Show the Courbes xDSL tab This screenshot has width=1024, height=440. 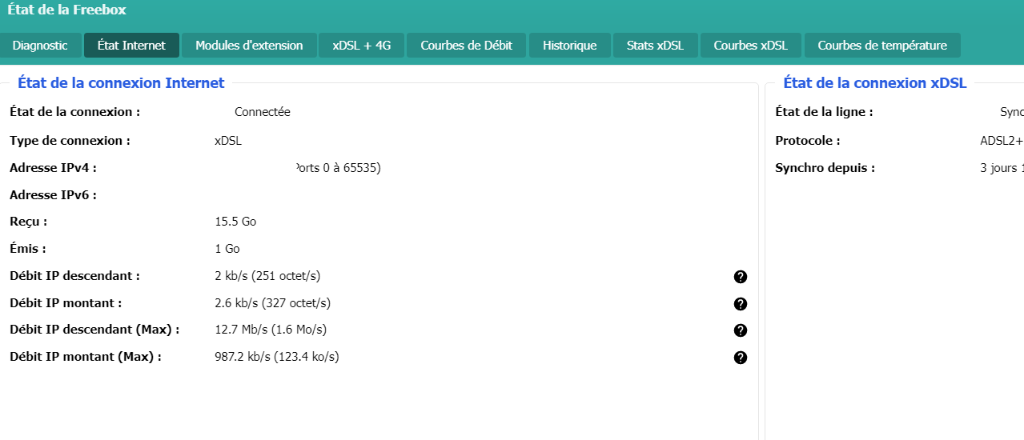tap(750, 46)
